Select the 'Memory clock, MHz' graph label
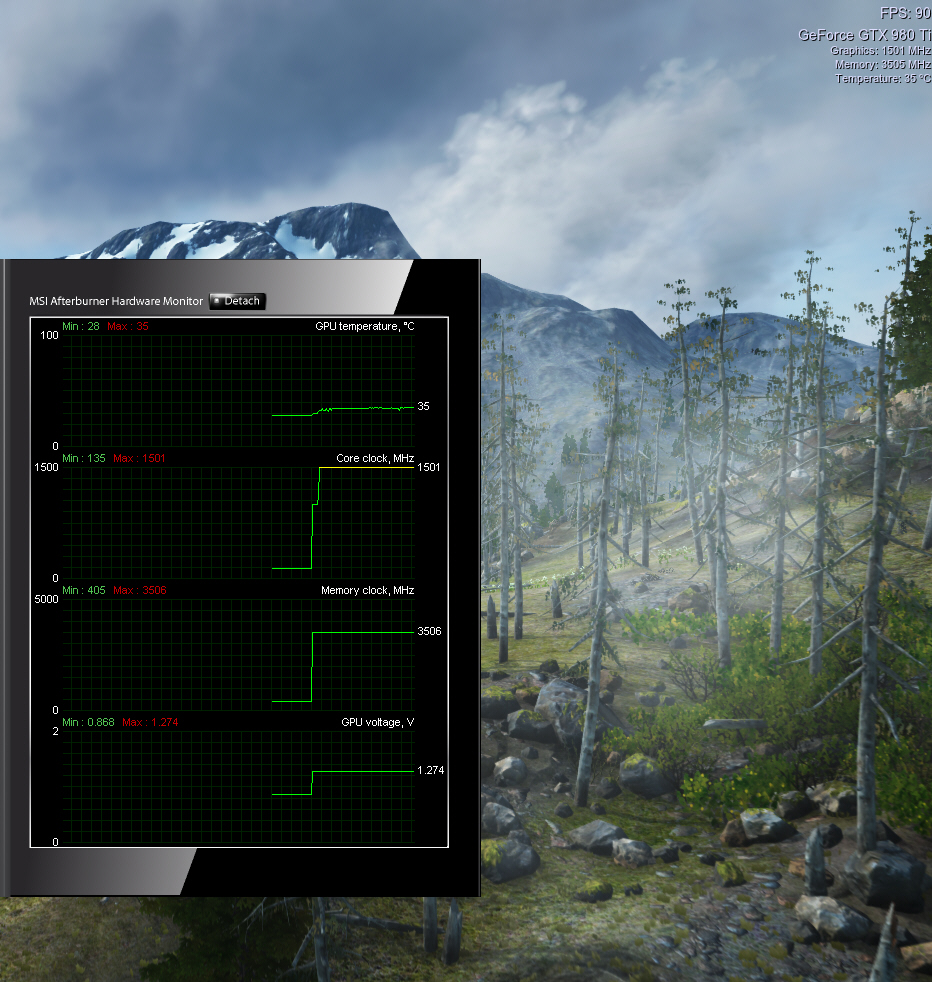932x982 pixels. tap(367, 591)
